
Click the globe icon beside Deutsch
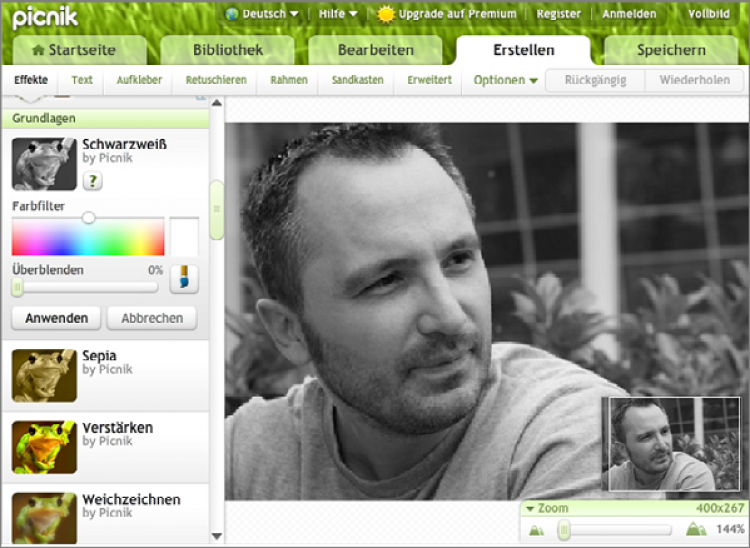[x=232, y=14]
